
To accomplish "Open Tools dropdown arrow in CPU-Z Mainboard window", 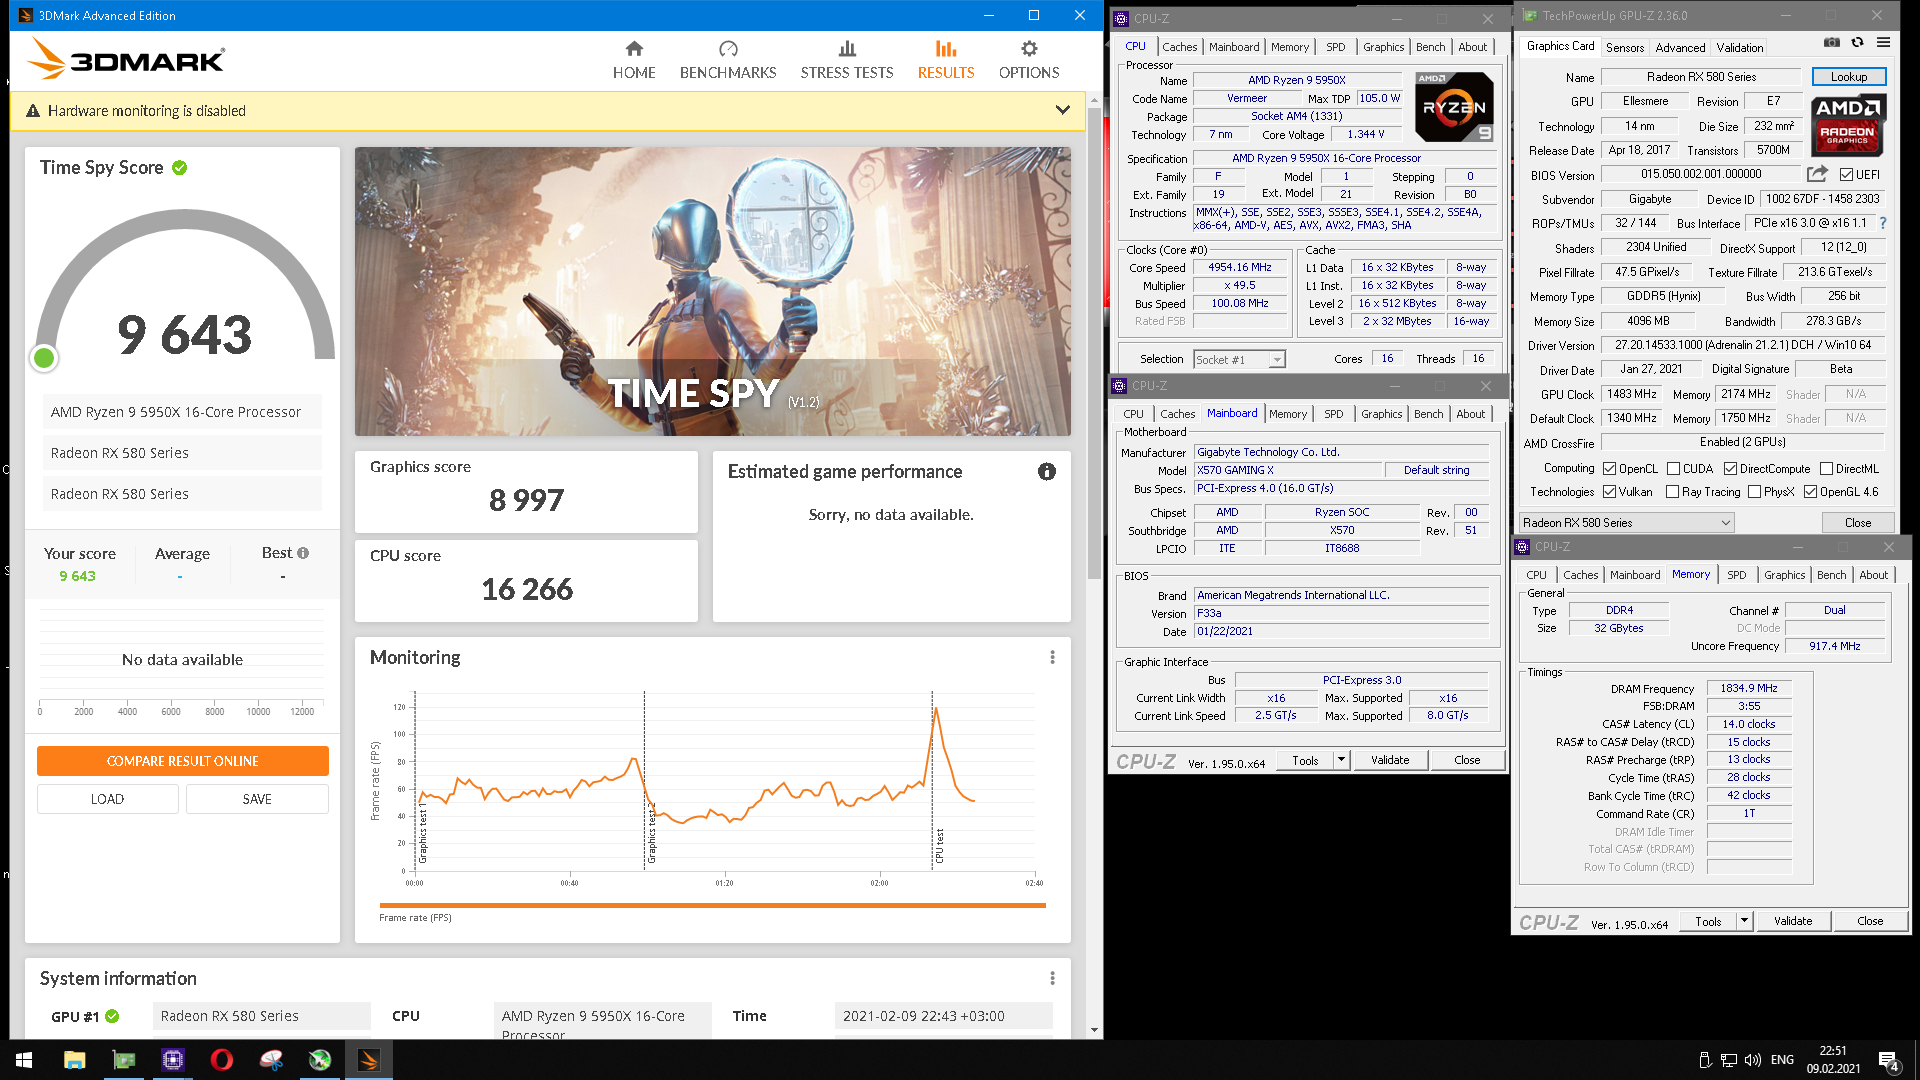I will 1341,760.
